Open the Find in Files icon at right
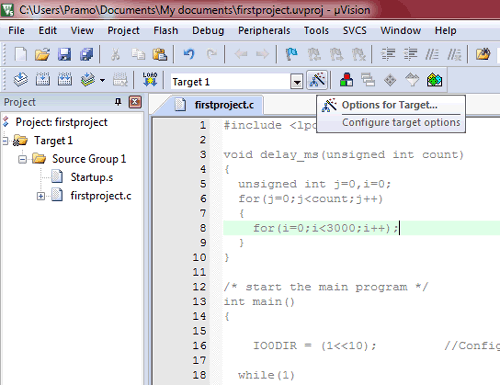500x385 pixels. [483, 54]
